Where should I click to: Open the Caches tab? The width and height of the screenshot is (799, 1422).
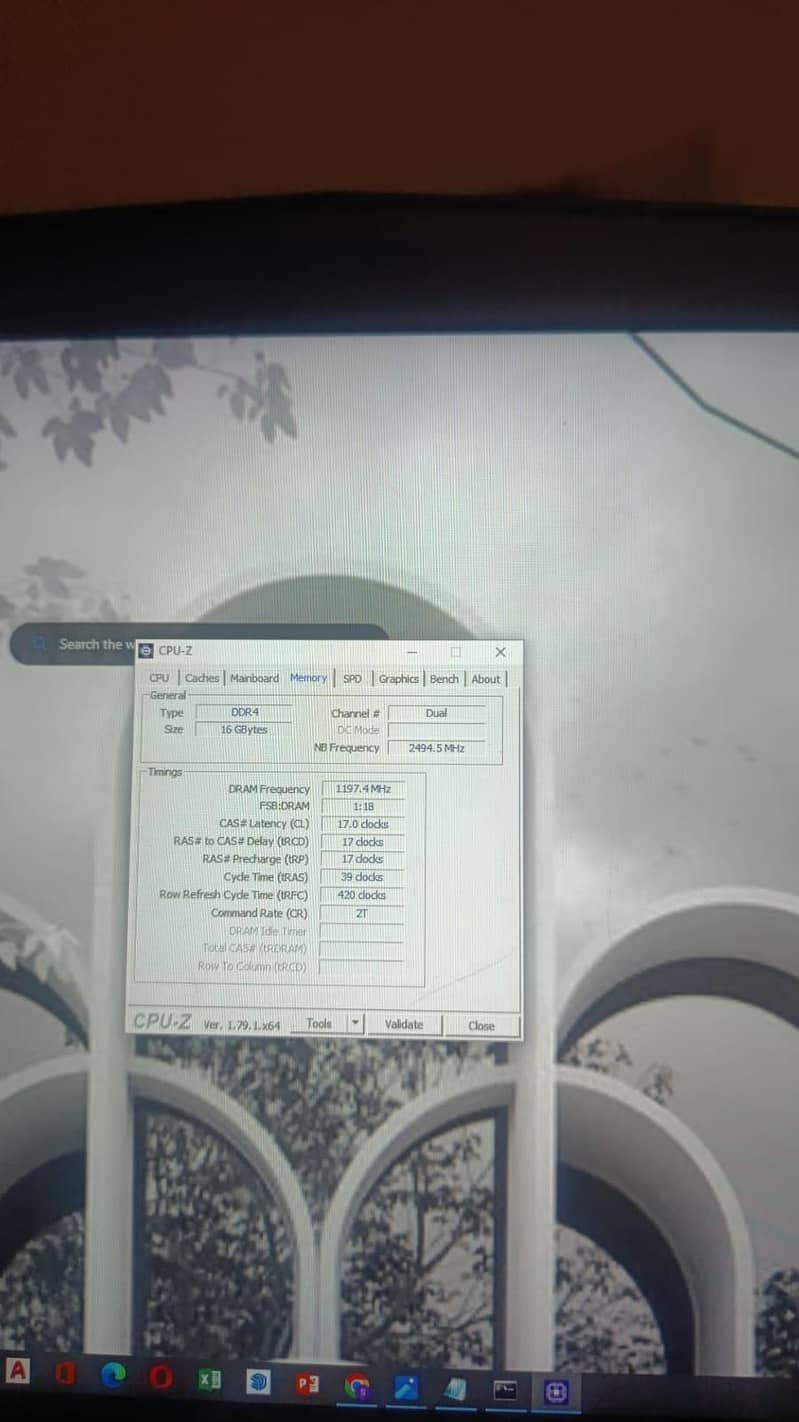pyautogui.click(x=202, y=678)
